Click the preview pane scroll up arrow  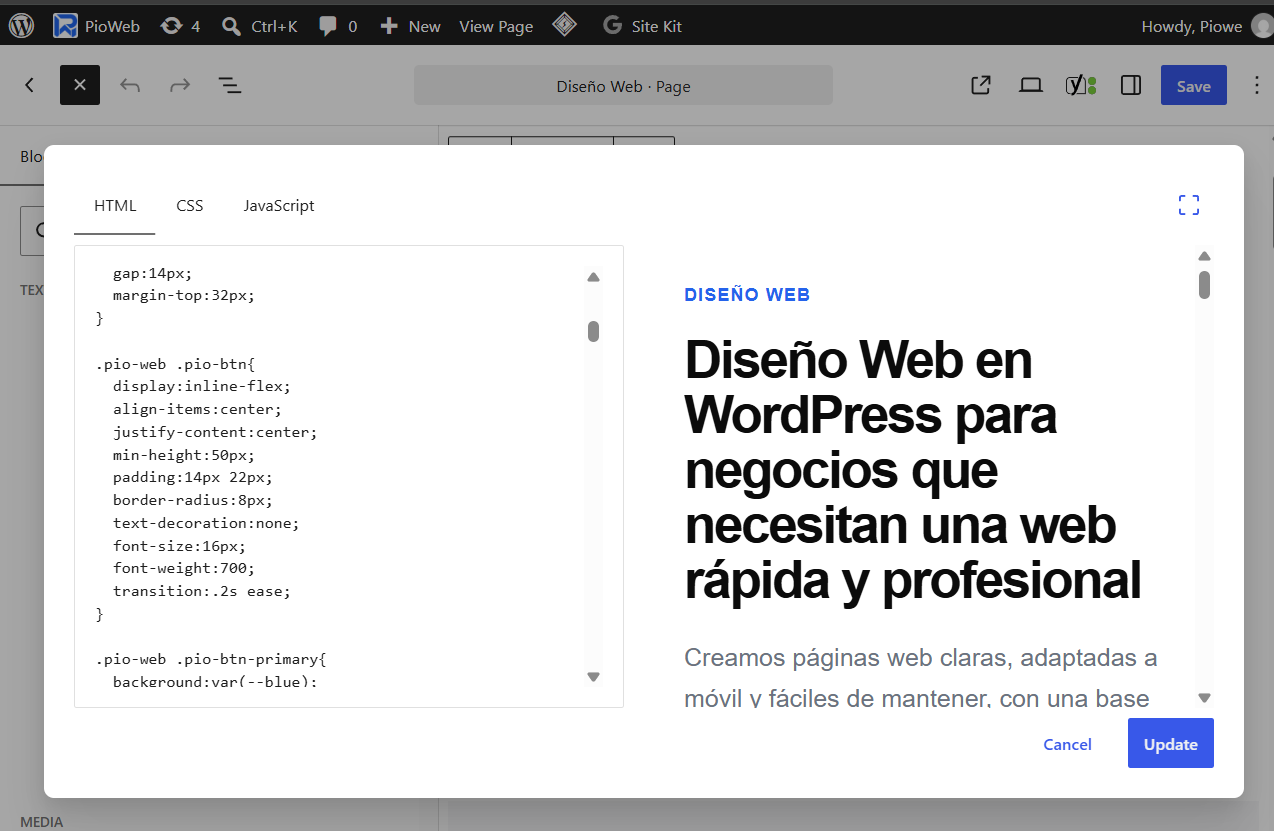pos(1204,256)
